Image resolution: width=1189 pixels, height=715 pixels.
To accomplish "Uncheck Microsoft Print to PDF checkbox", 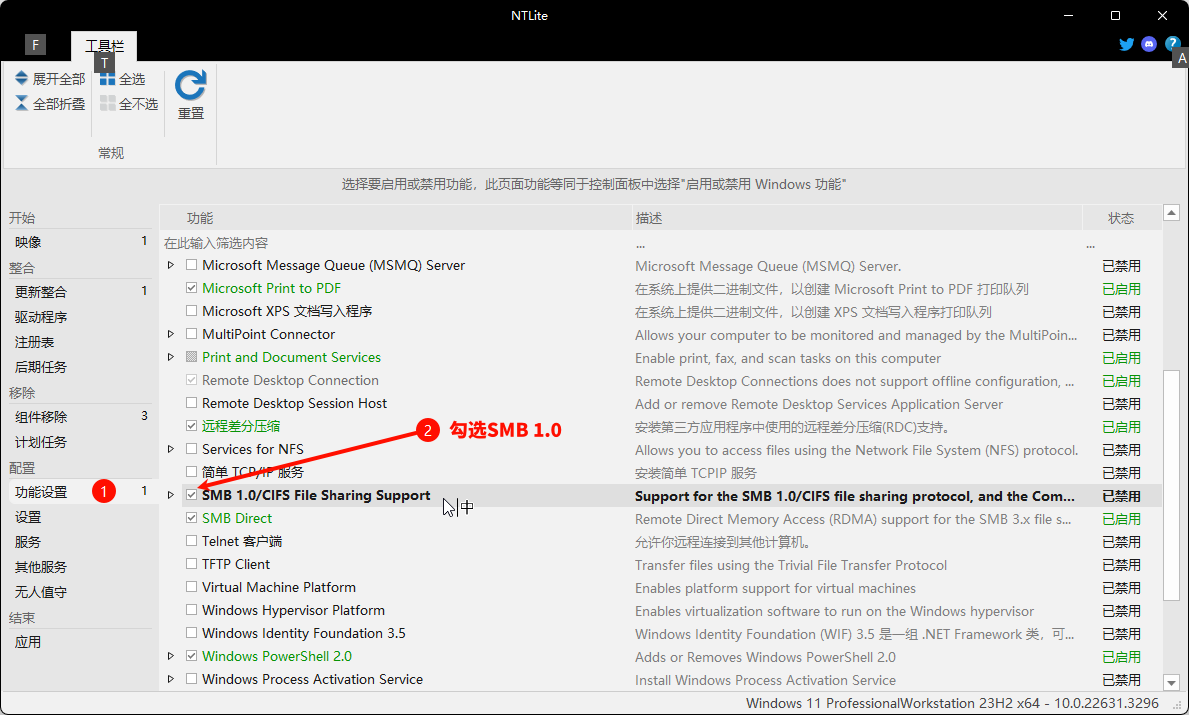I will click(x=192, y=288).
